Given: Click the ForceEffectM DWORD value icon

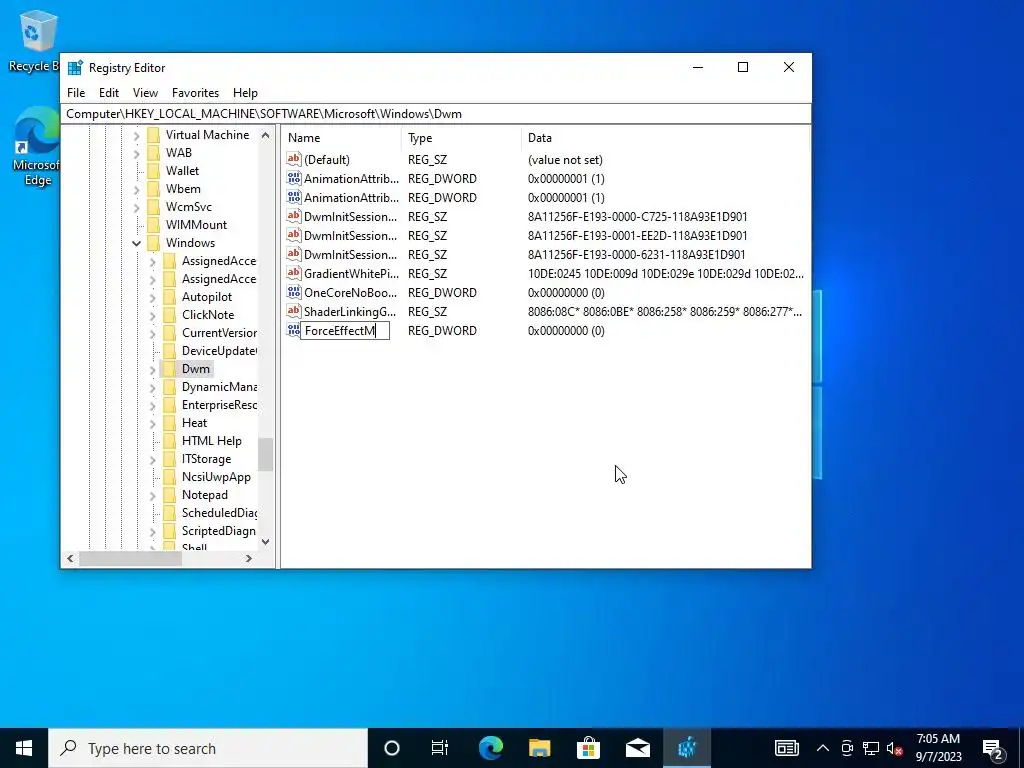Looking at the screenshot, I should pyautogui.click(x=294, y=330).
